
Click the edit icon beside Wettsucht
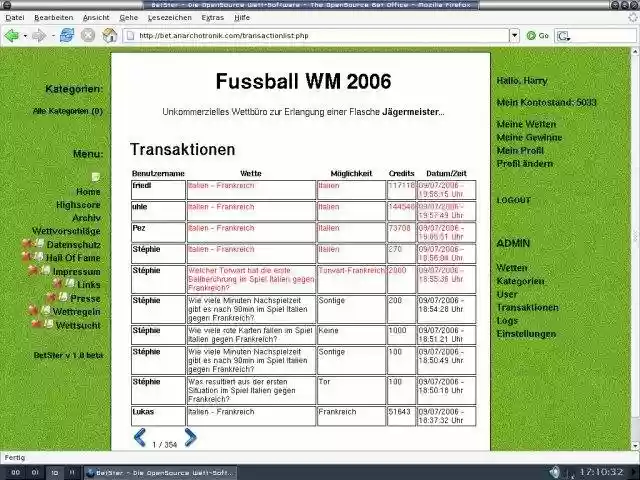click(49, 324)
